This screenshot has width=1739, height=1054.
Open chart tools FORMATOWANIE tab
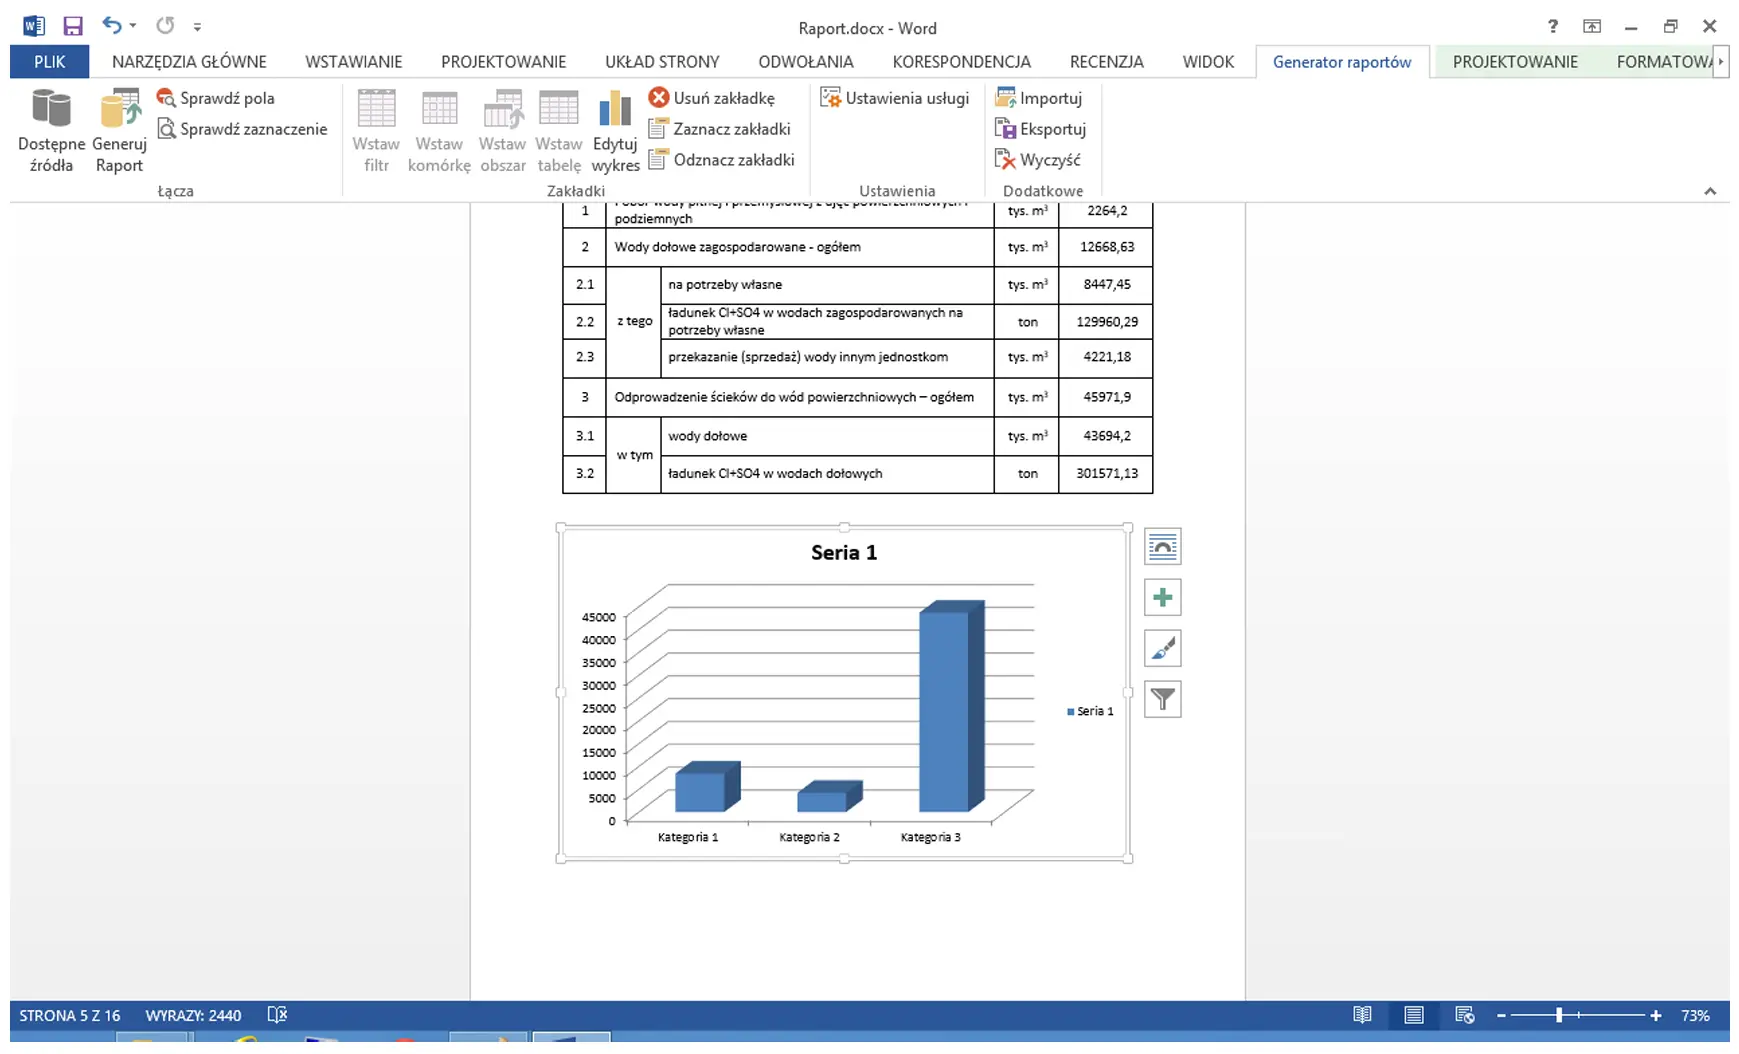1663,62
